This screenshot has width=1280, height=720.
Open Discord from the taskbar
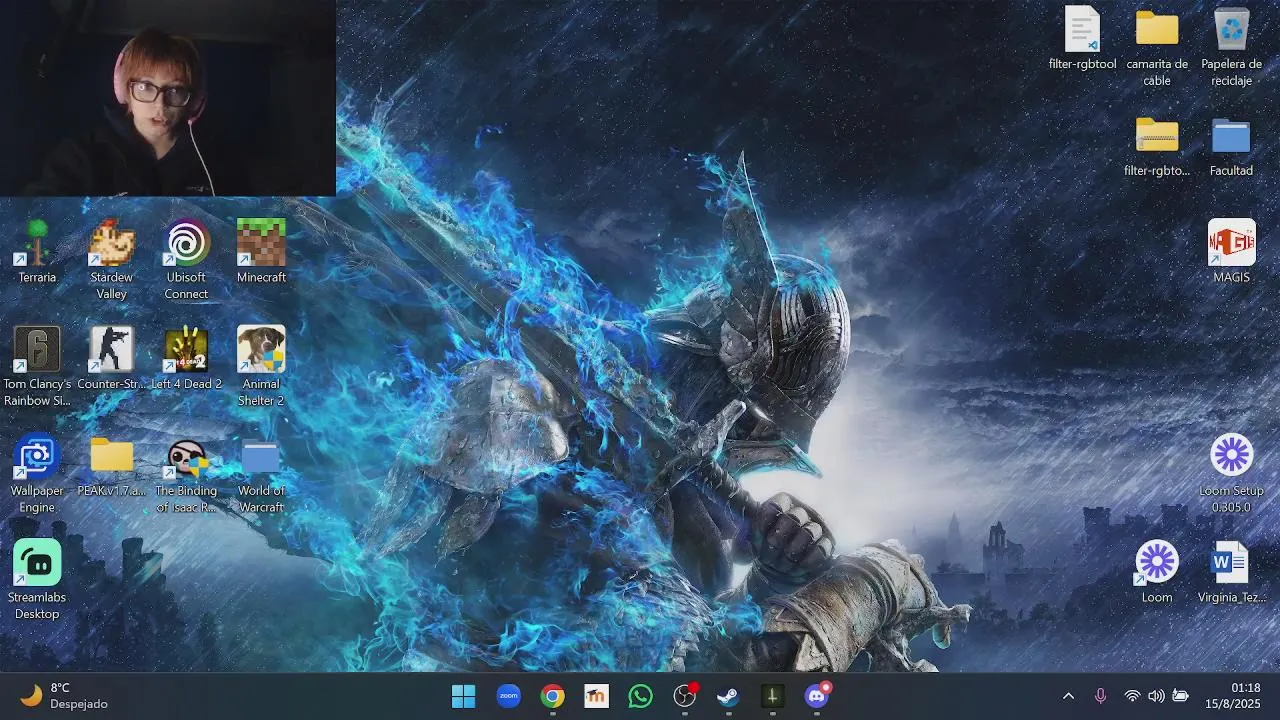tap(817, 696)
